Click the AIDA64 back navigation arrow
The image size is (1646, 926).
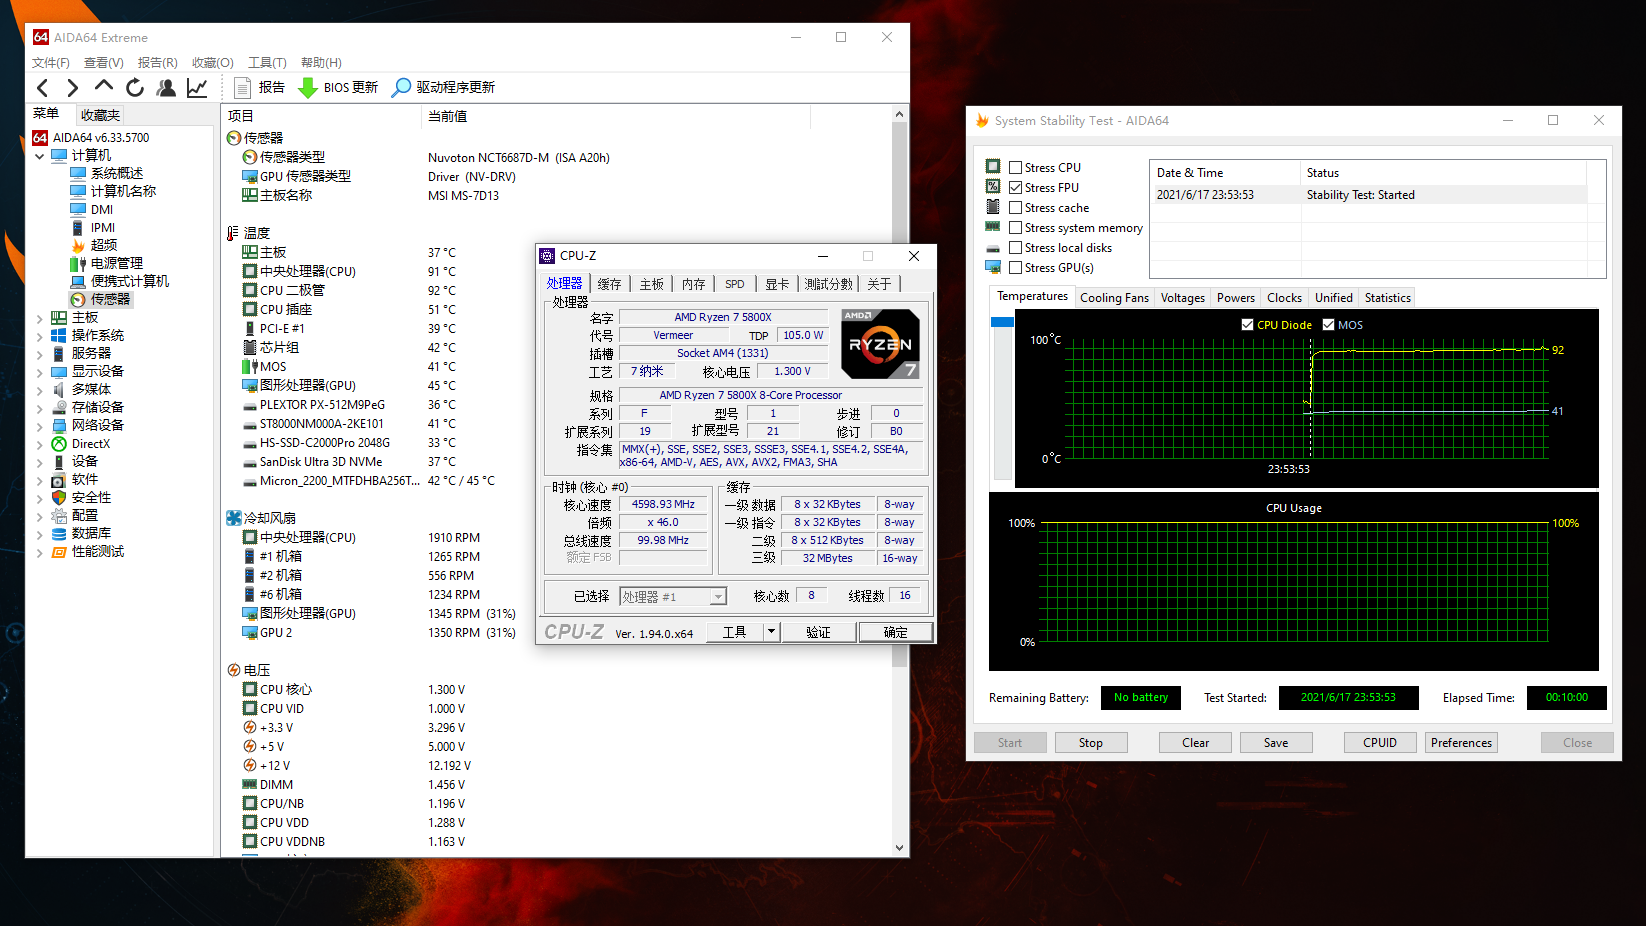click(x=42, y=88)
